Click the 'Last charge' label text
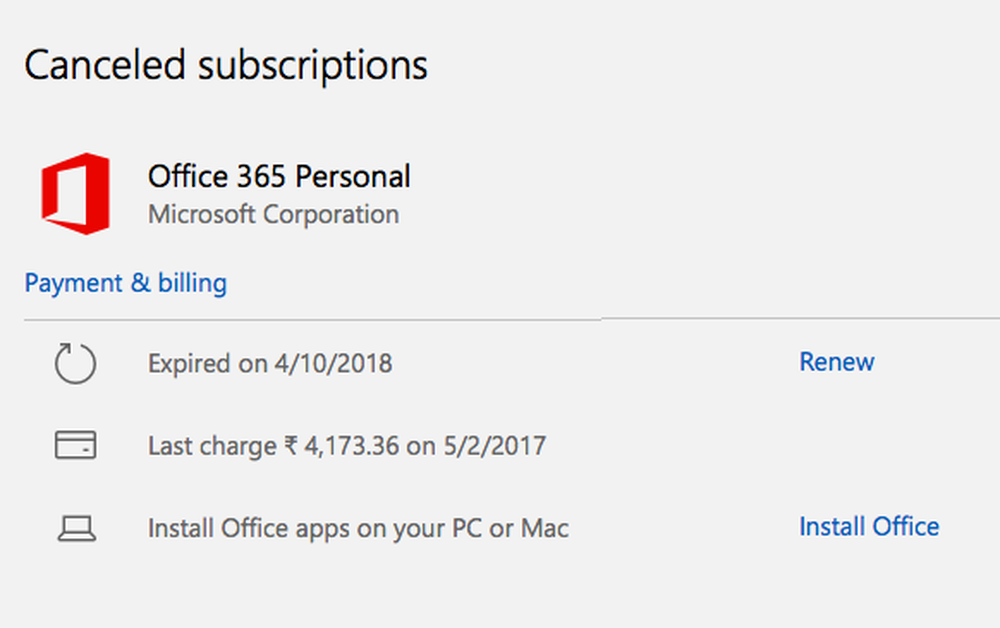Screen dimensions: 1000x628 (x=209, y=445)
